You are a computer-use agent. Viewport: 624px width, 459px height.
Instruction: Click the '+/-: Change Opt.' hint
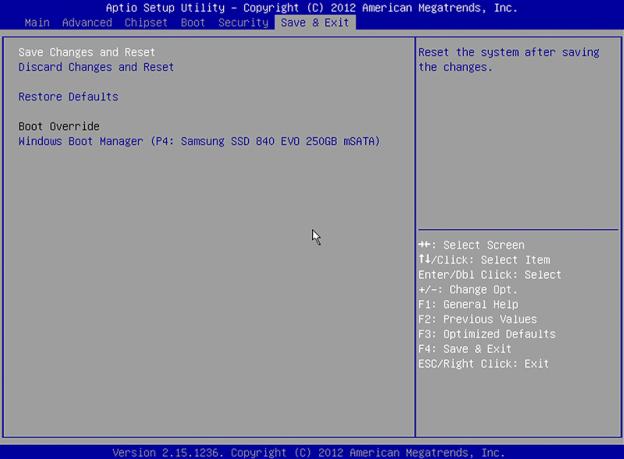468,289
